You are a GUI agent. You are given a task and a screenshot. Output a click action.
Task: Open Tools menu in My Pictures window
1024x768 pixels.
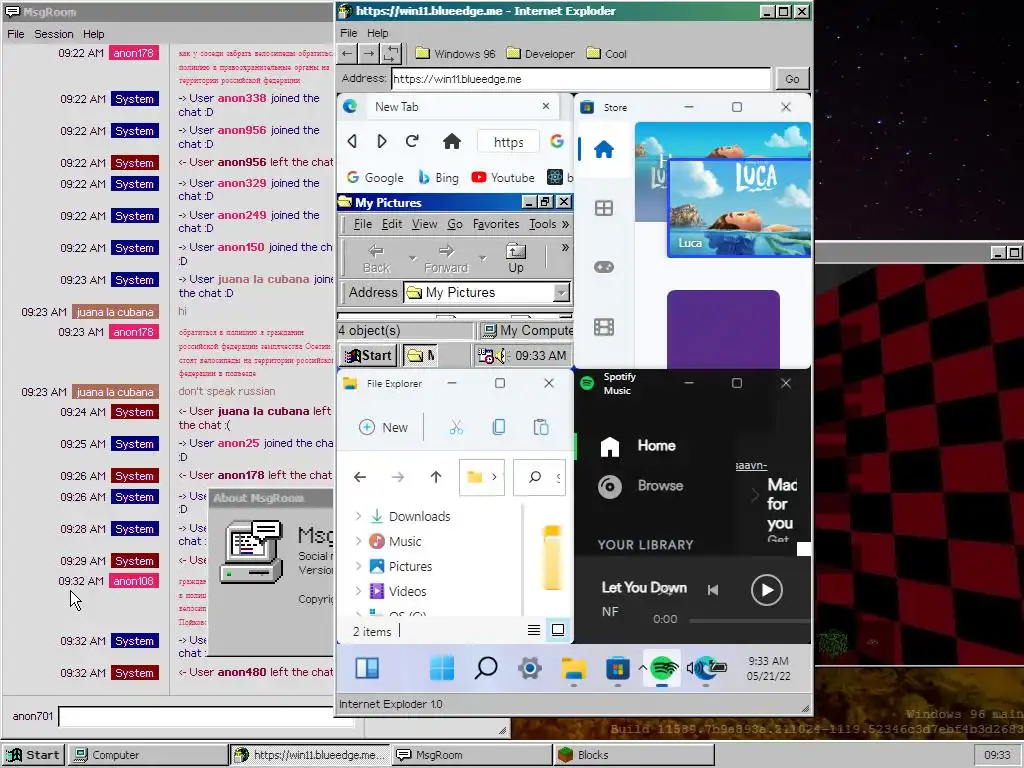coord(543,224)
